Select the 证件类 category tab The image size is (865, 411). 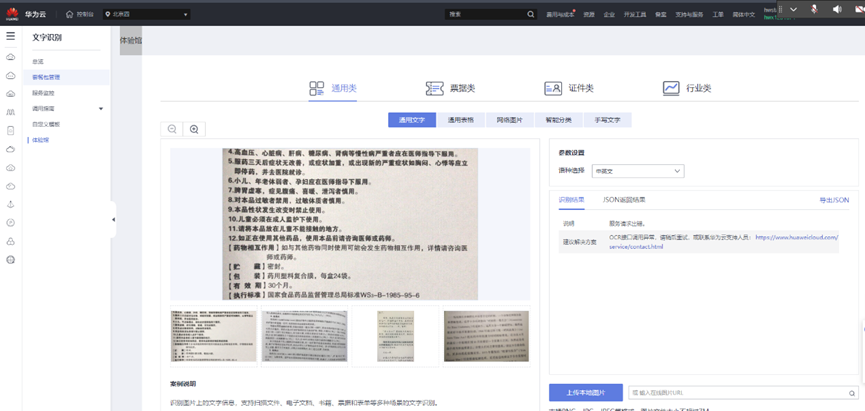(569, 88)
